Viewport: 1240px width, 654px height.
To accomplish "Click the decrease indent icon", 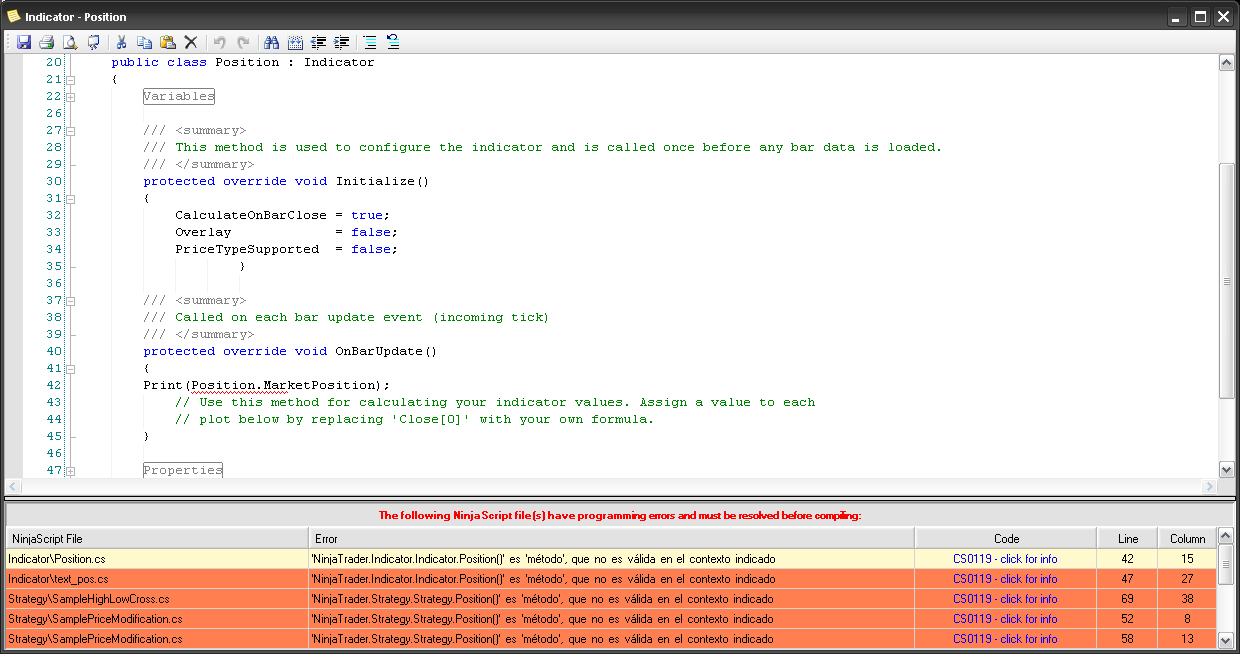I will [319, 42].
